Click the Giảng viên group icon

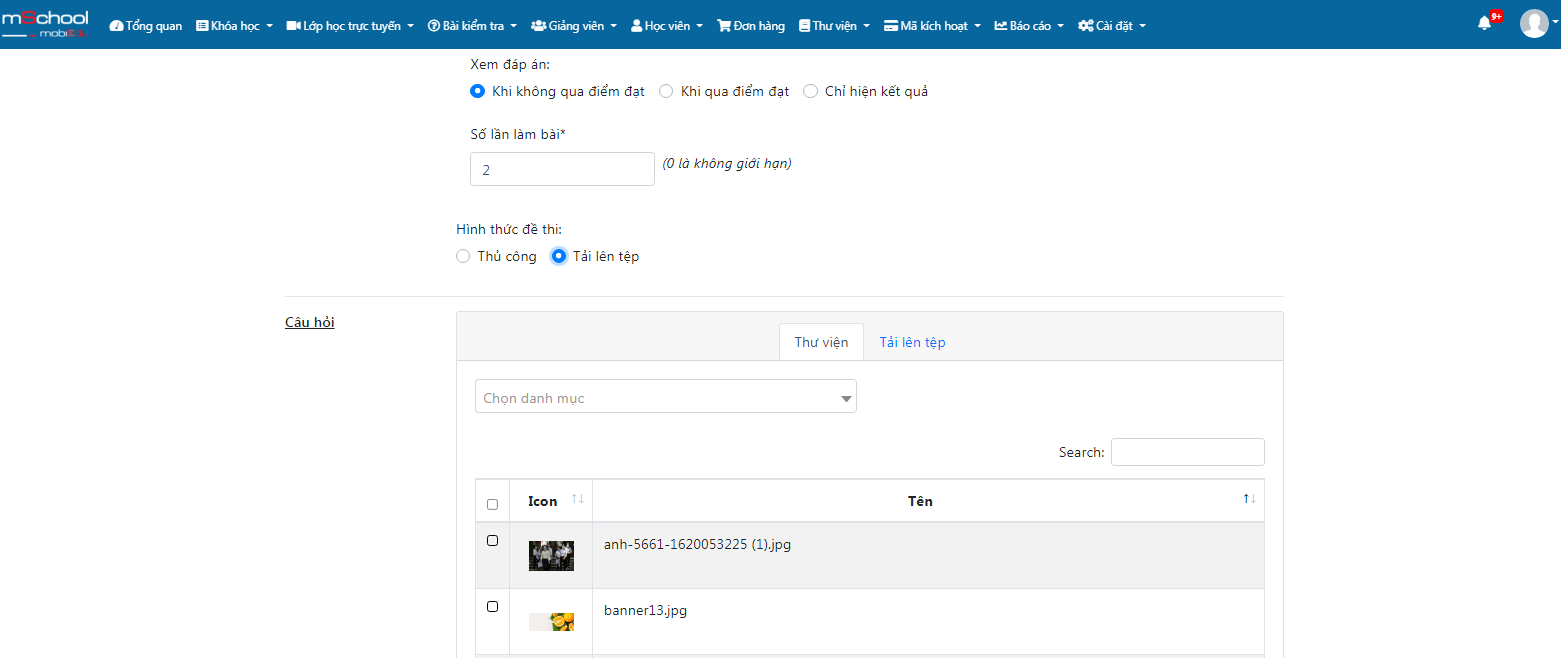[x=538, y=26]
